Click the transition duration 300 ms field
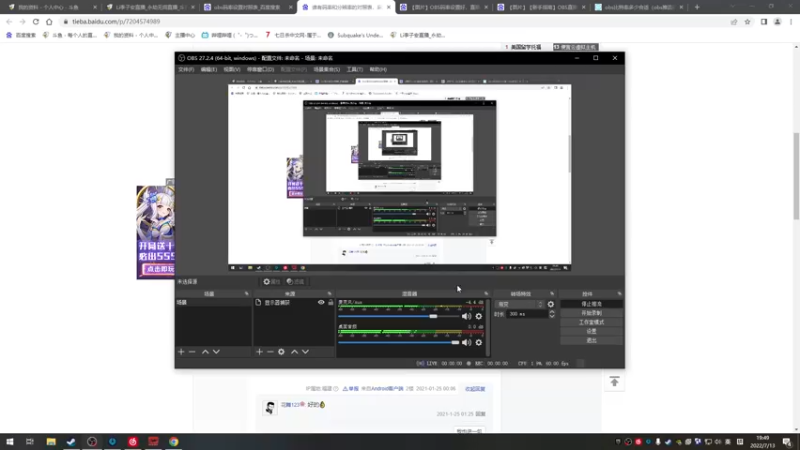Screen dimensions: 800x450 [528, 314]
